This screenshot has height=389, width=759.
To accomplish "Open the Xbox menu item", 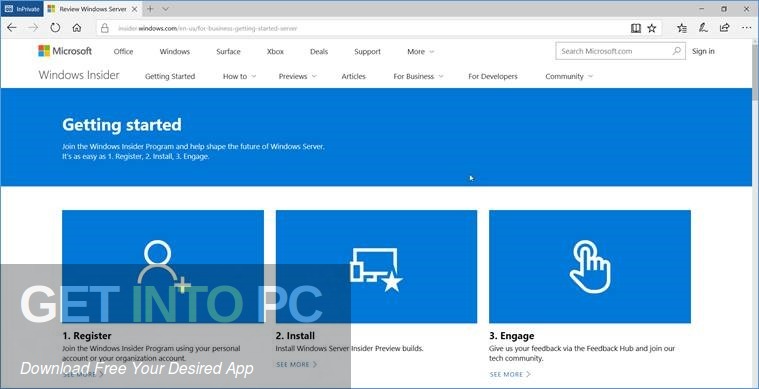I will coord(275,51).
